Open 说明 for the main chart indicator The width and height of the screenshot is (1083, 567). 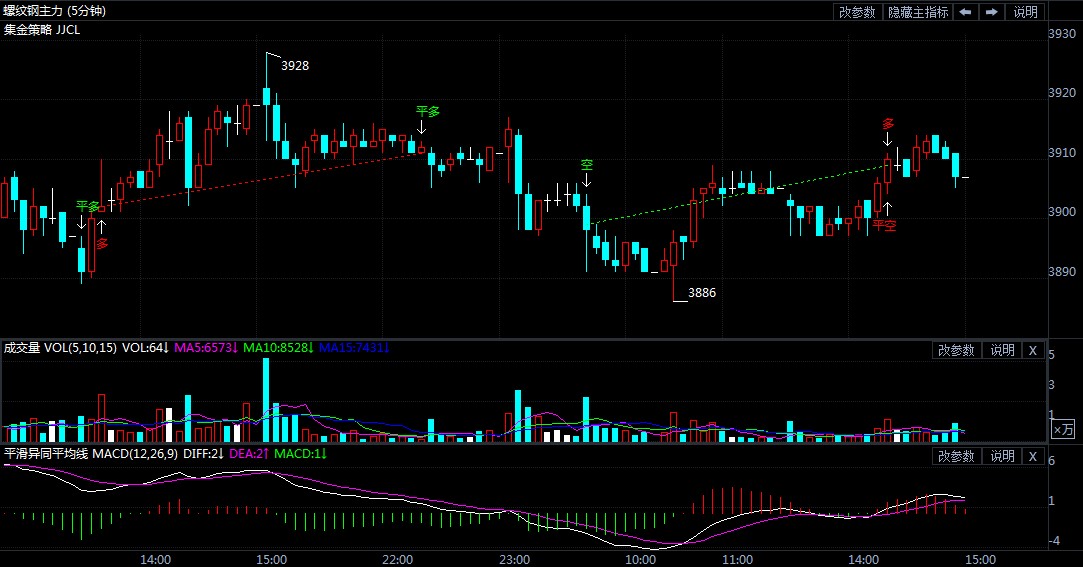click(x=1026, y=12)
